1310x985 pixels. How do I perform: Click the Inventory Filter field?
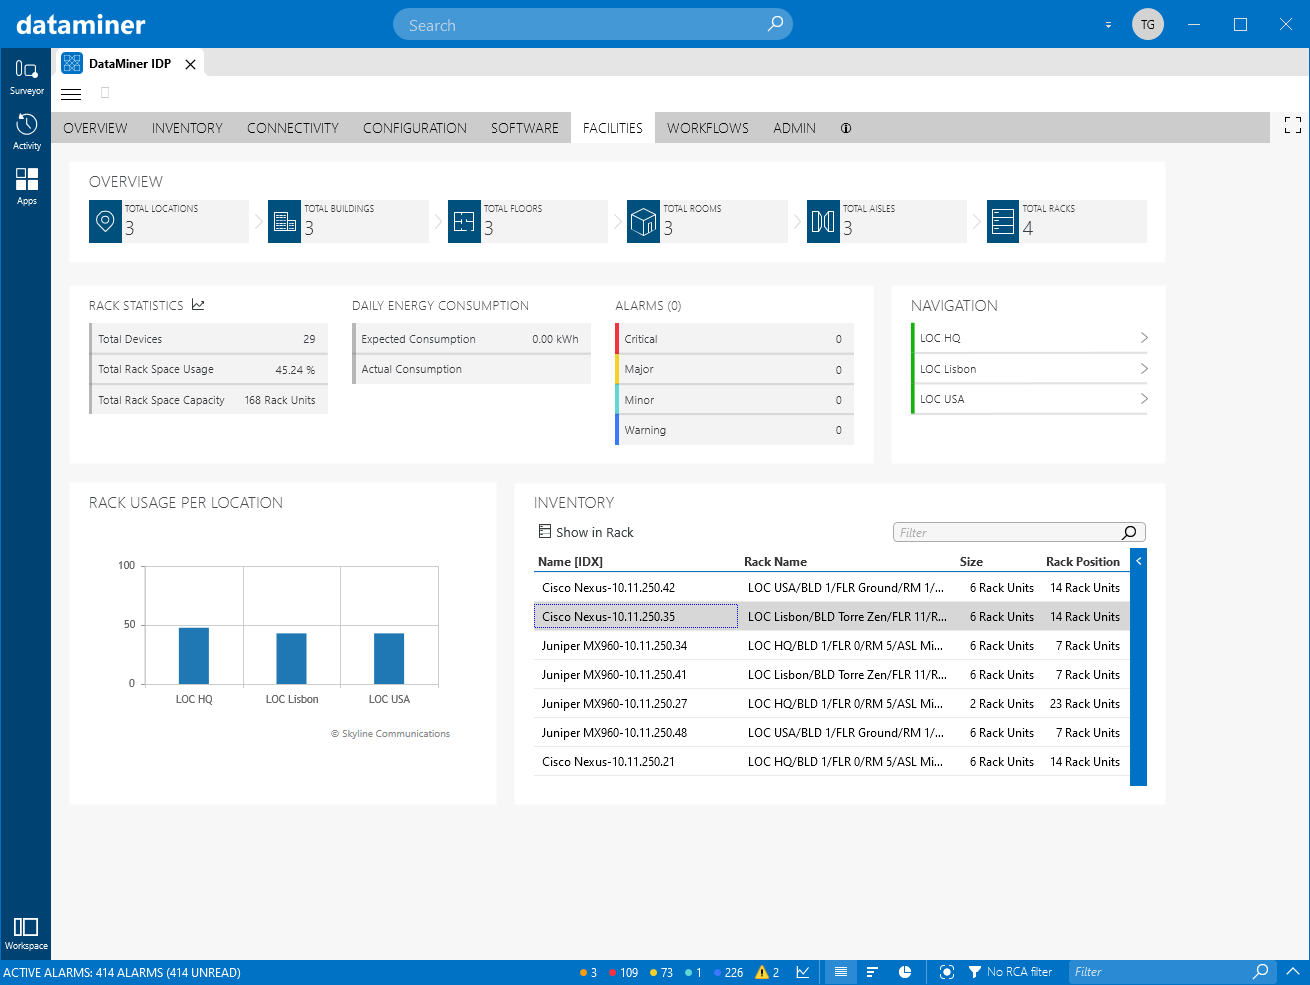1019,532
